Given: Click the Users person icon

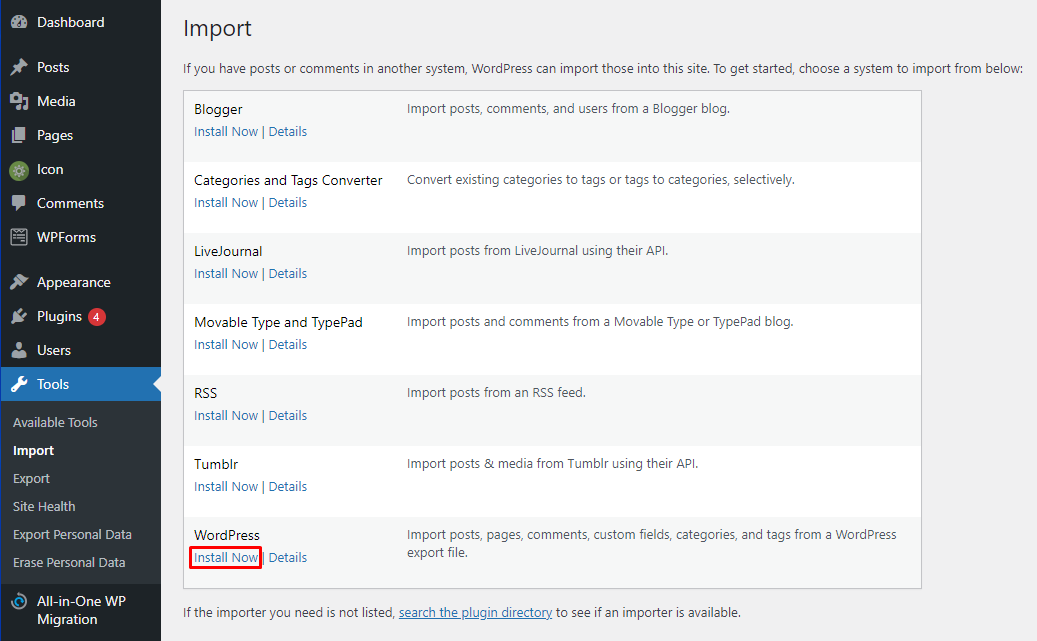Looking at the screenshot, I should pyautogui.click(x=19, y=350).
